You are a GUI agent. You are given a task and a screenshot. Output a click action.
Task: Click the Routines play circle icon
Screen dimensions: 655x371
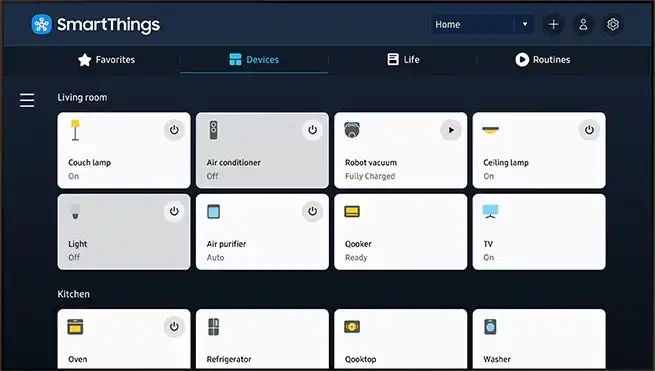tap(522, 60)
